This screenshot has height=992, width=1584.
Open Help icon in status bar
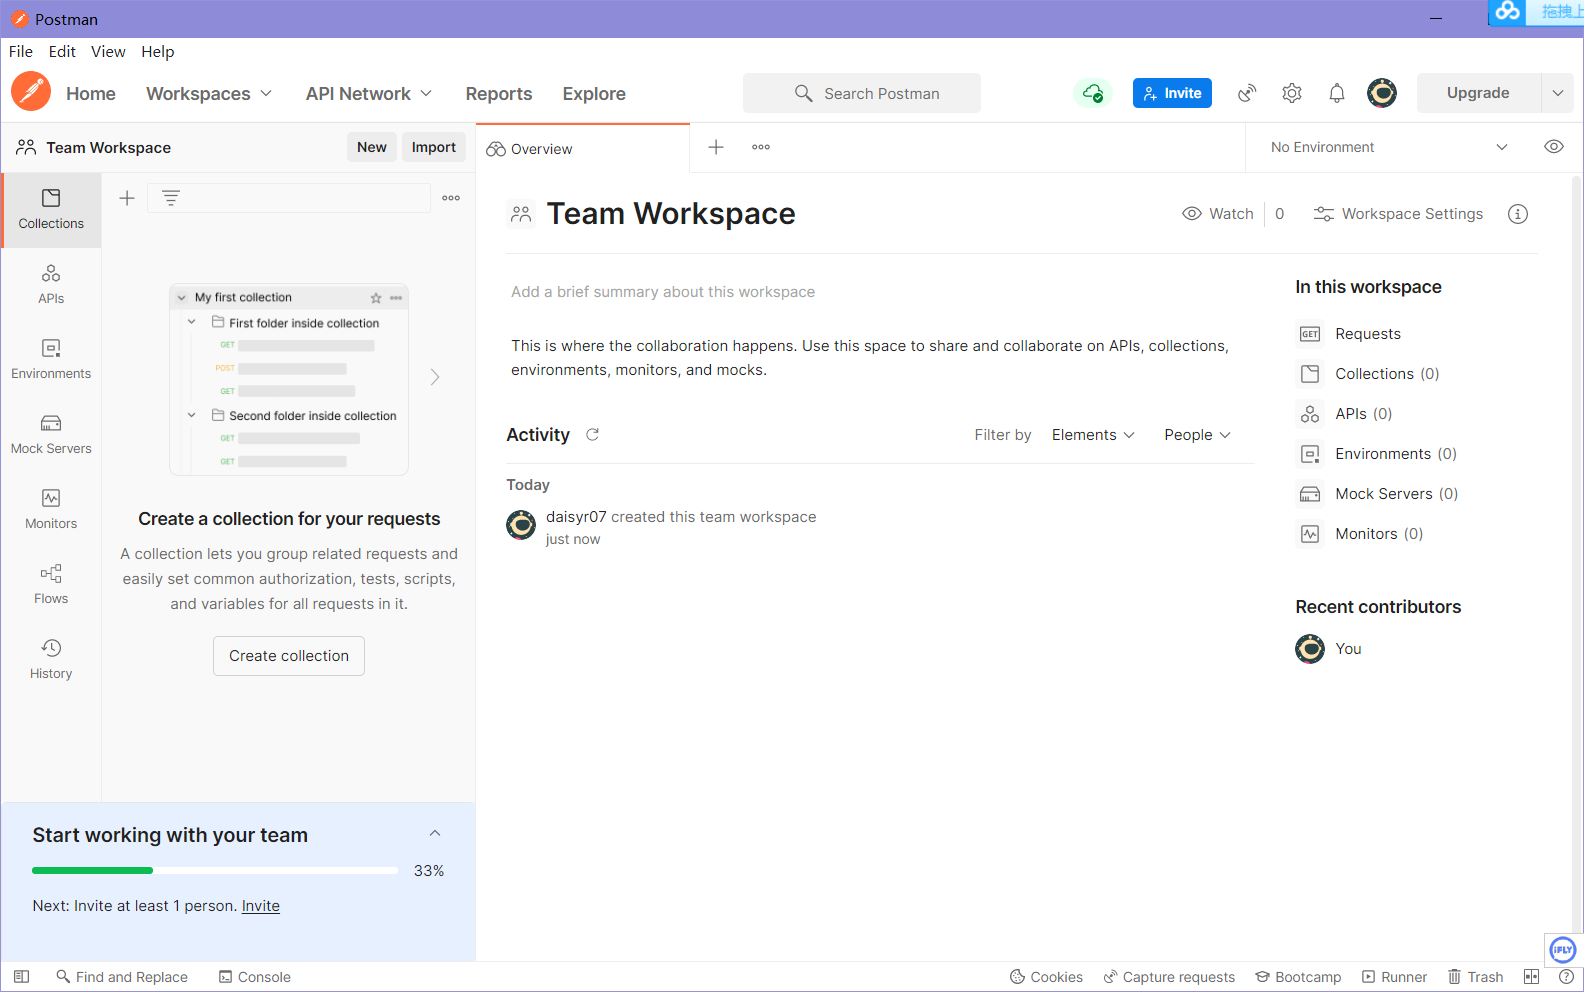(x=1566, y=977)
